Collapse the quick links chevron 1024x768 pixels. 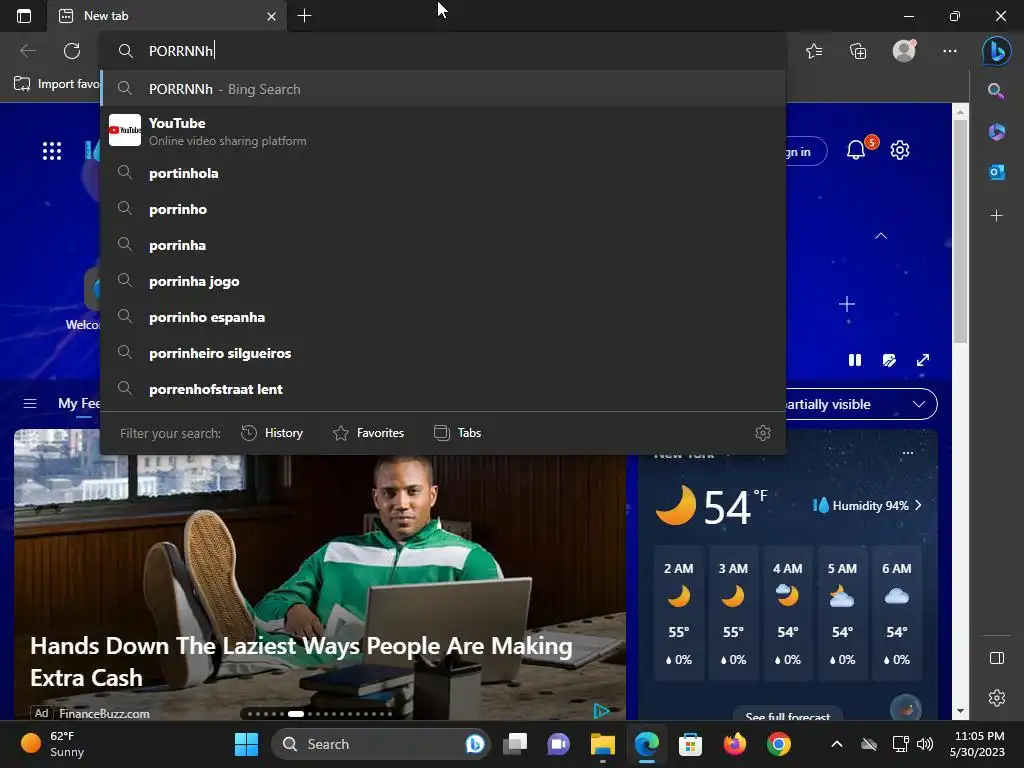click(x=880, y=236)
